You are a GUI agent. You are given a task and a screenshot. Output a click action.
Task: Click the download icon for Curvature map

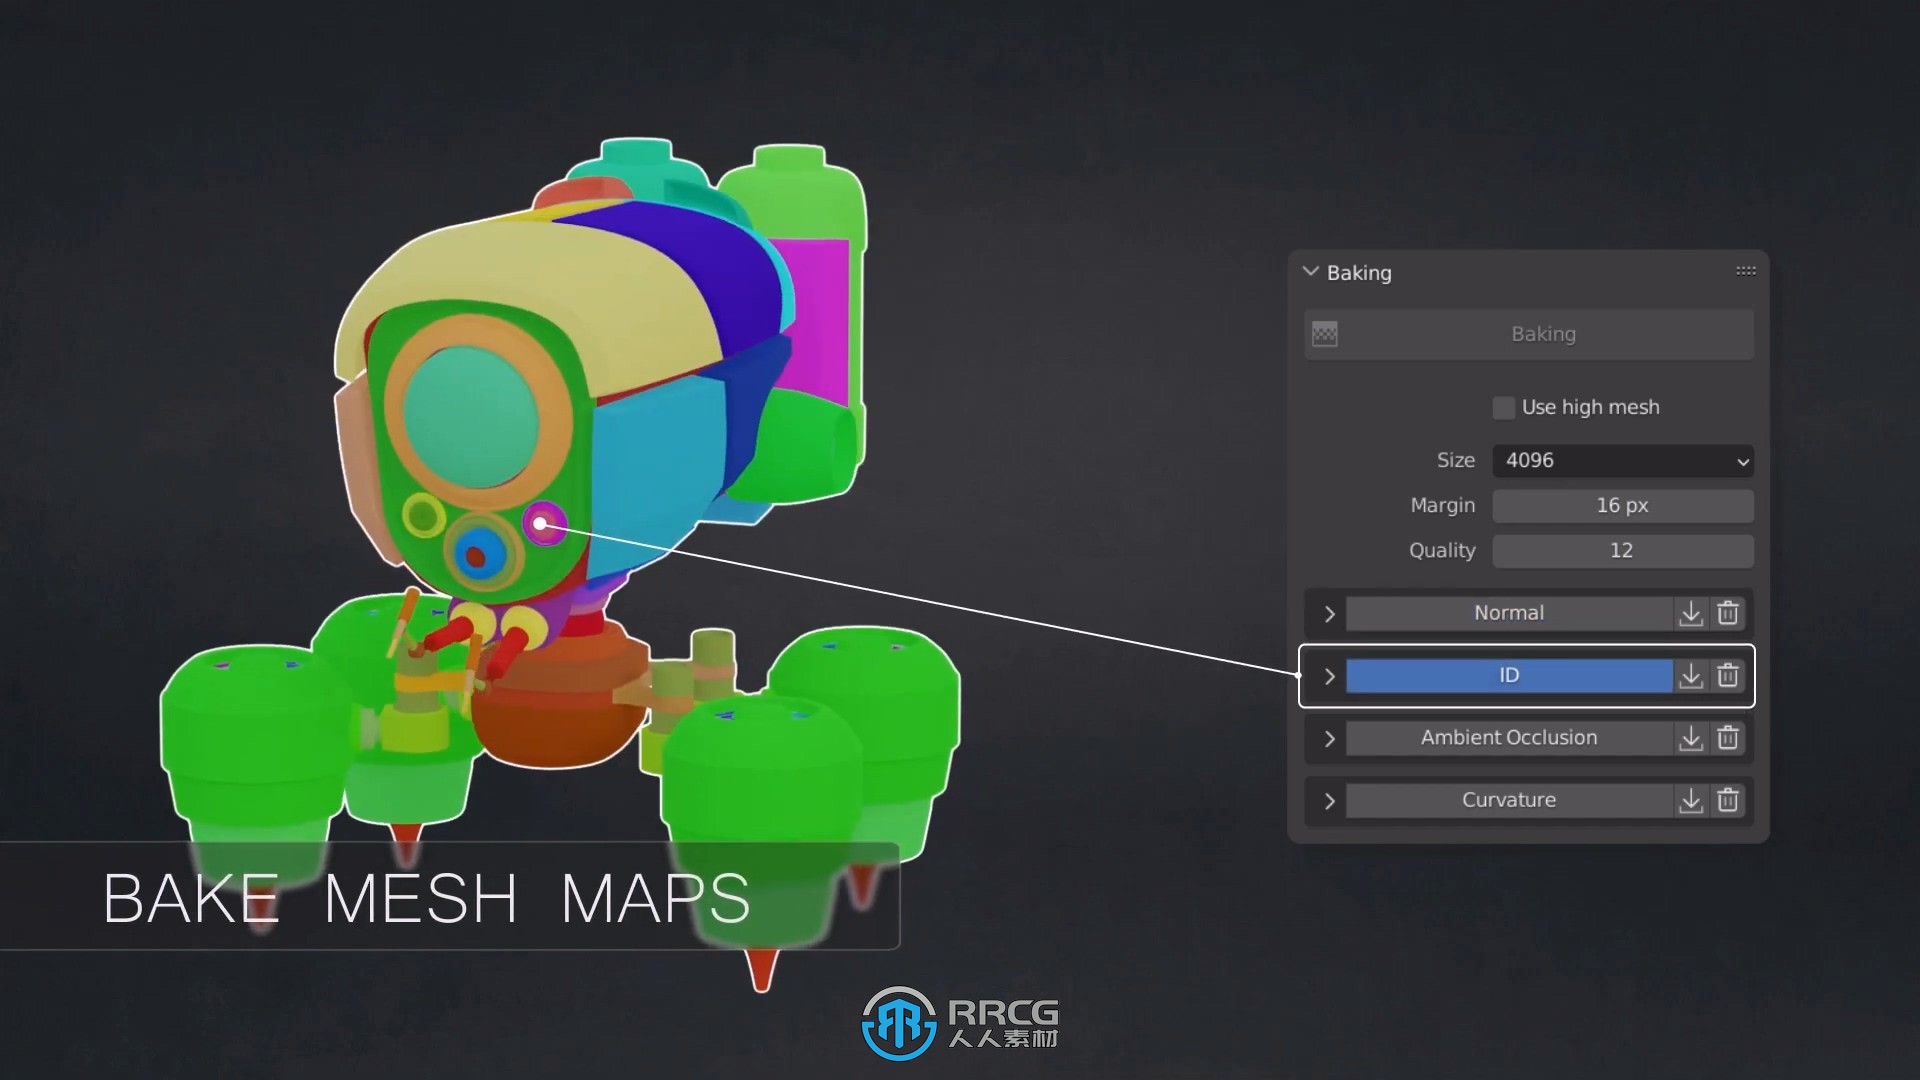[1691, 799]
